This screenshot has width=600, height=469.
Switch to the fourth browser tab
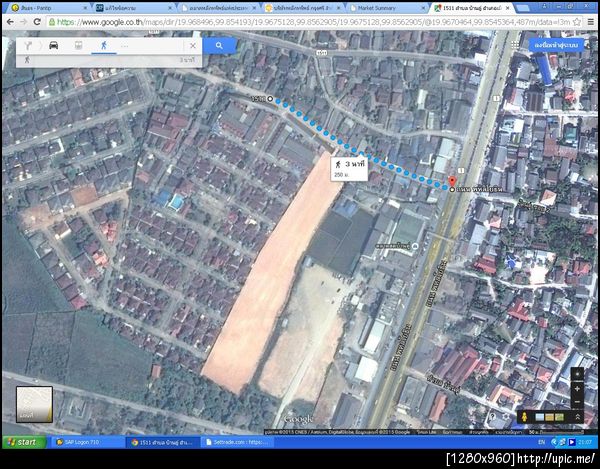pos(304,8)
